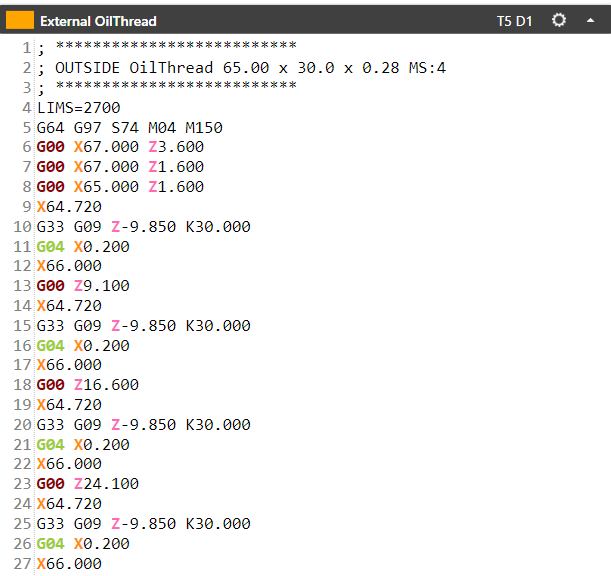Click the orange color swatch in header
This screenshot has height=576, width=611.
(20, 20)
